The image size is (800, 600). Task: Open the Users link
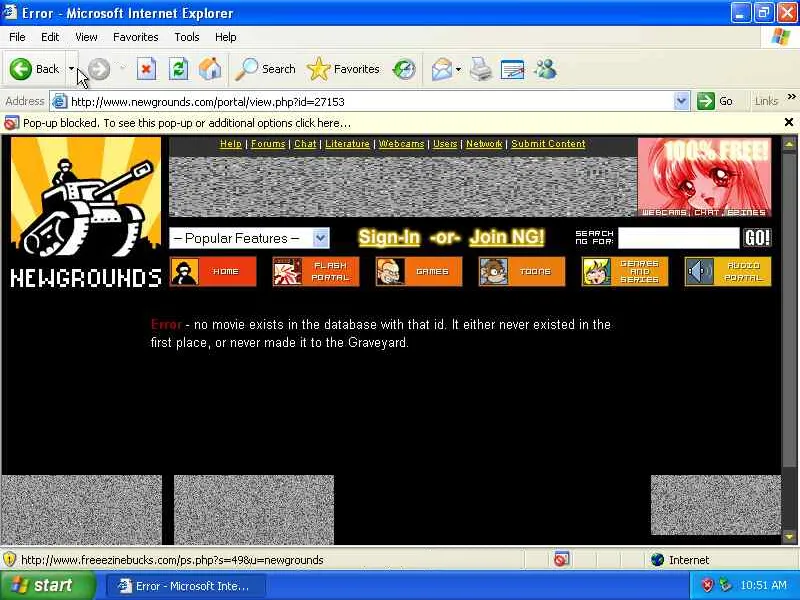445,144
